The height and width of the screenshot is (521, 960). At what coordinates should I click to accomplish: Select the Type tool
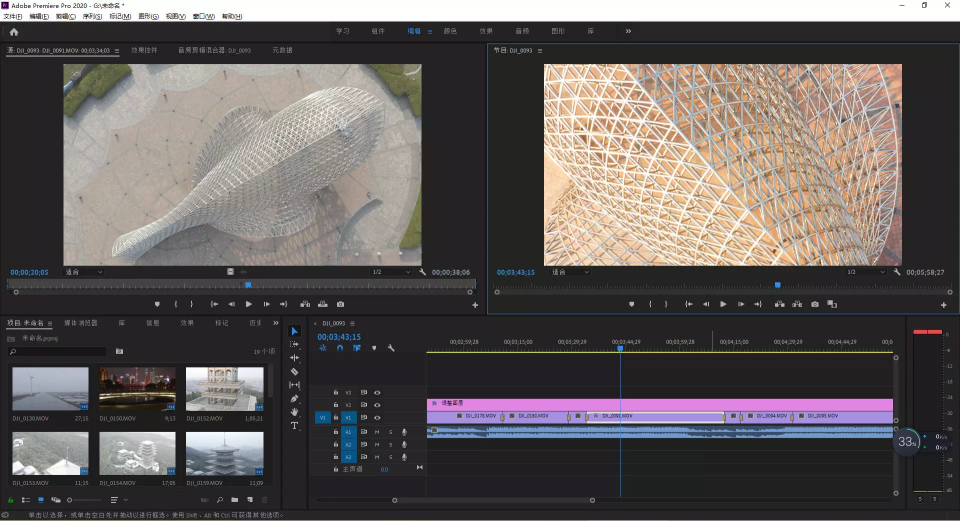tap(294, 425)
